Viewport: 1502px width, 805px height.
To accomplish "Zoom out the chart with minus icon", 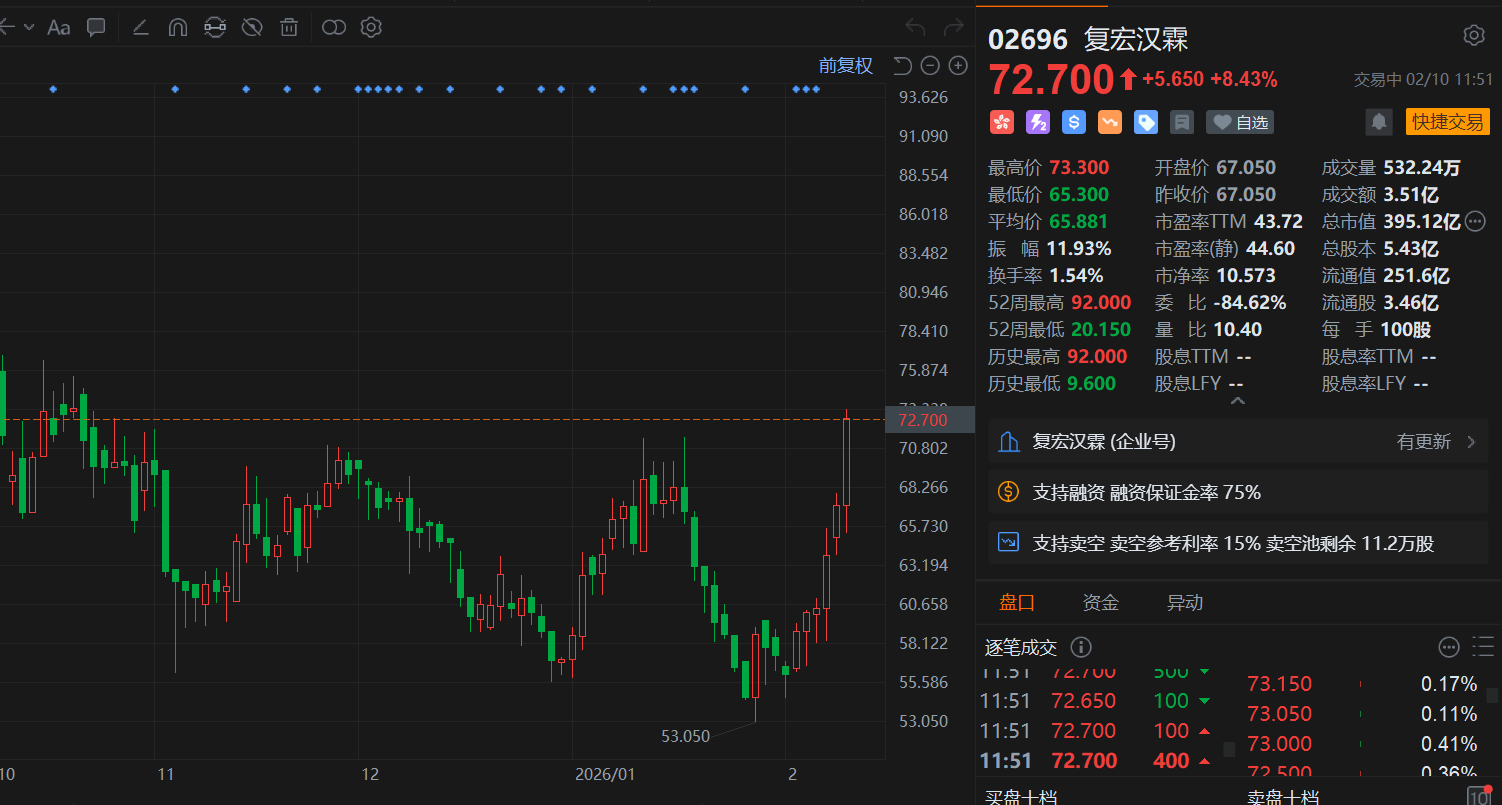I will (930, 66).
